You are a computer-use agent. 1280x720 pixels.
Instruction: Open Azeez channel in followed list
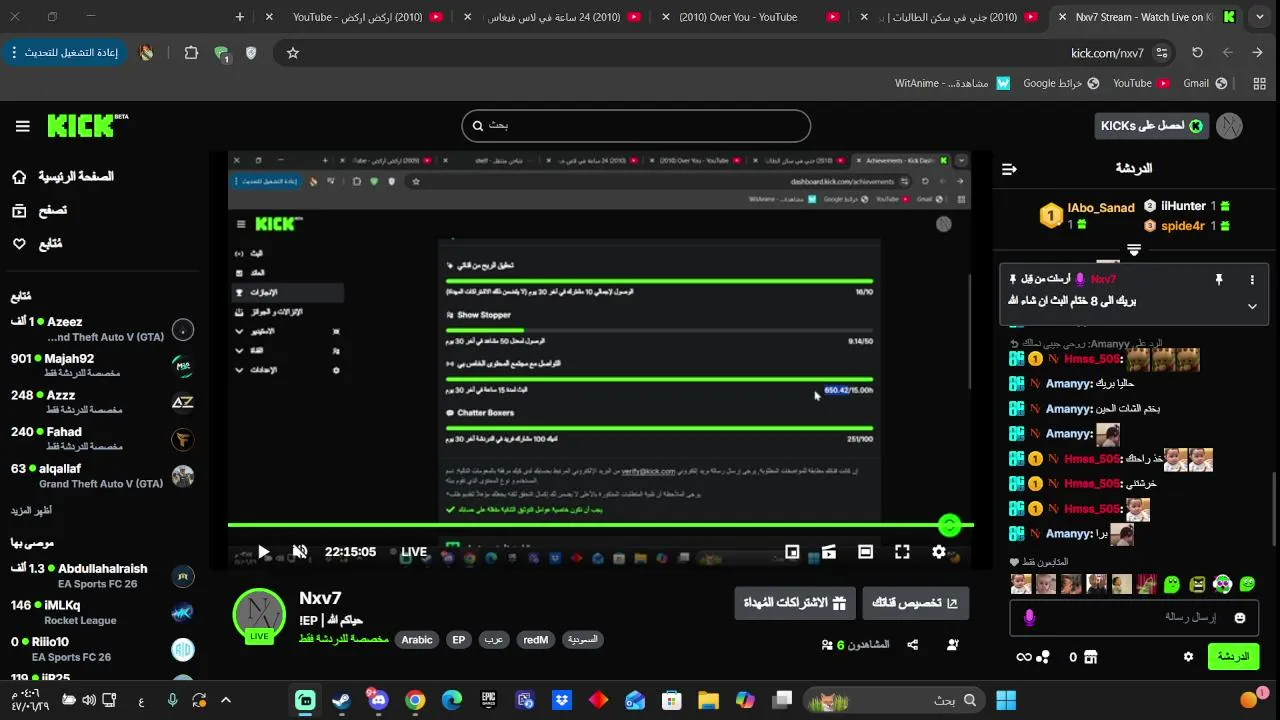coord(100,329)
